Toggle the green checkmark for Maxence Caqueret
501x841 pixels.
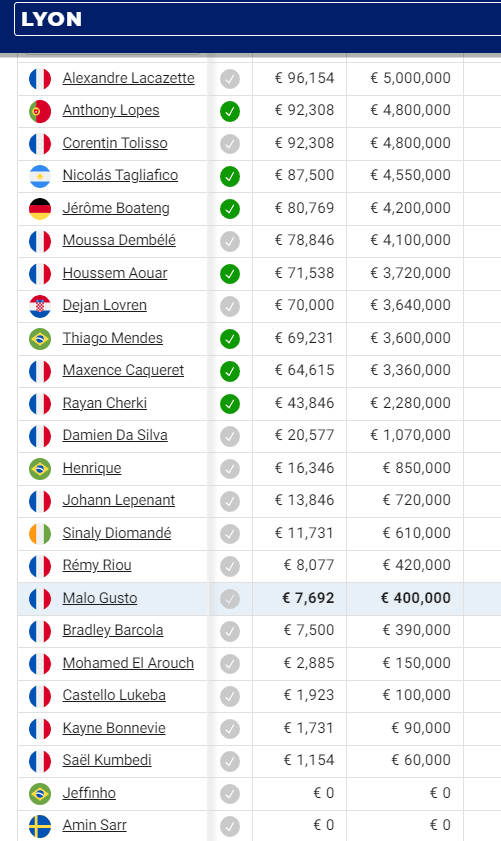tap(230, 371)
